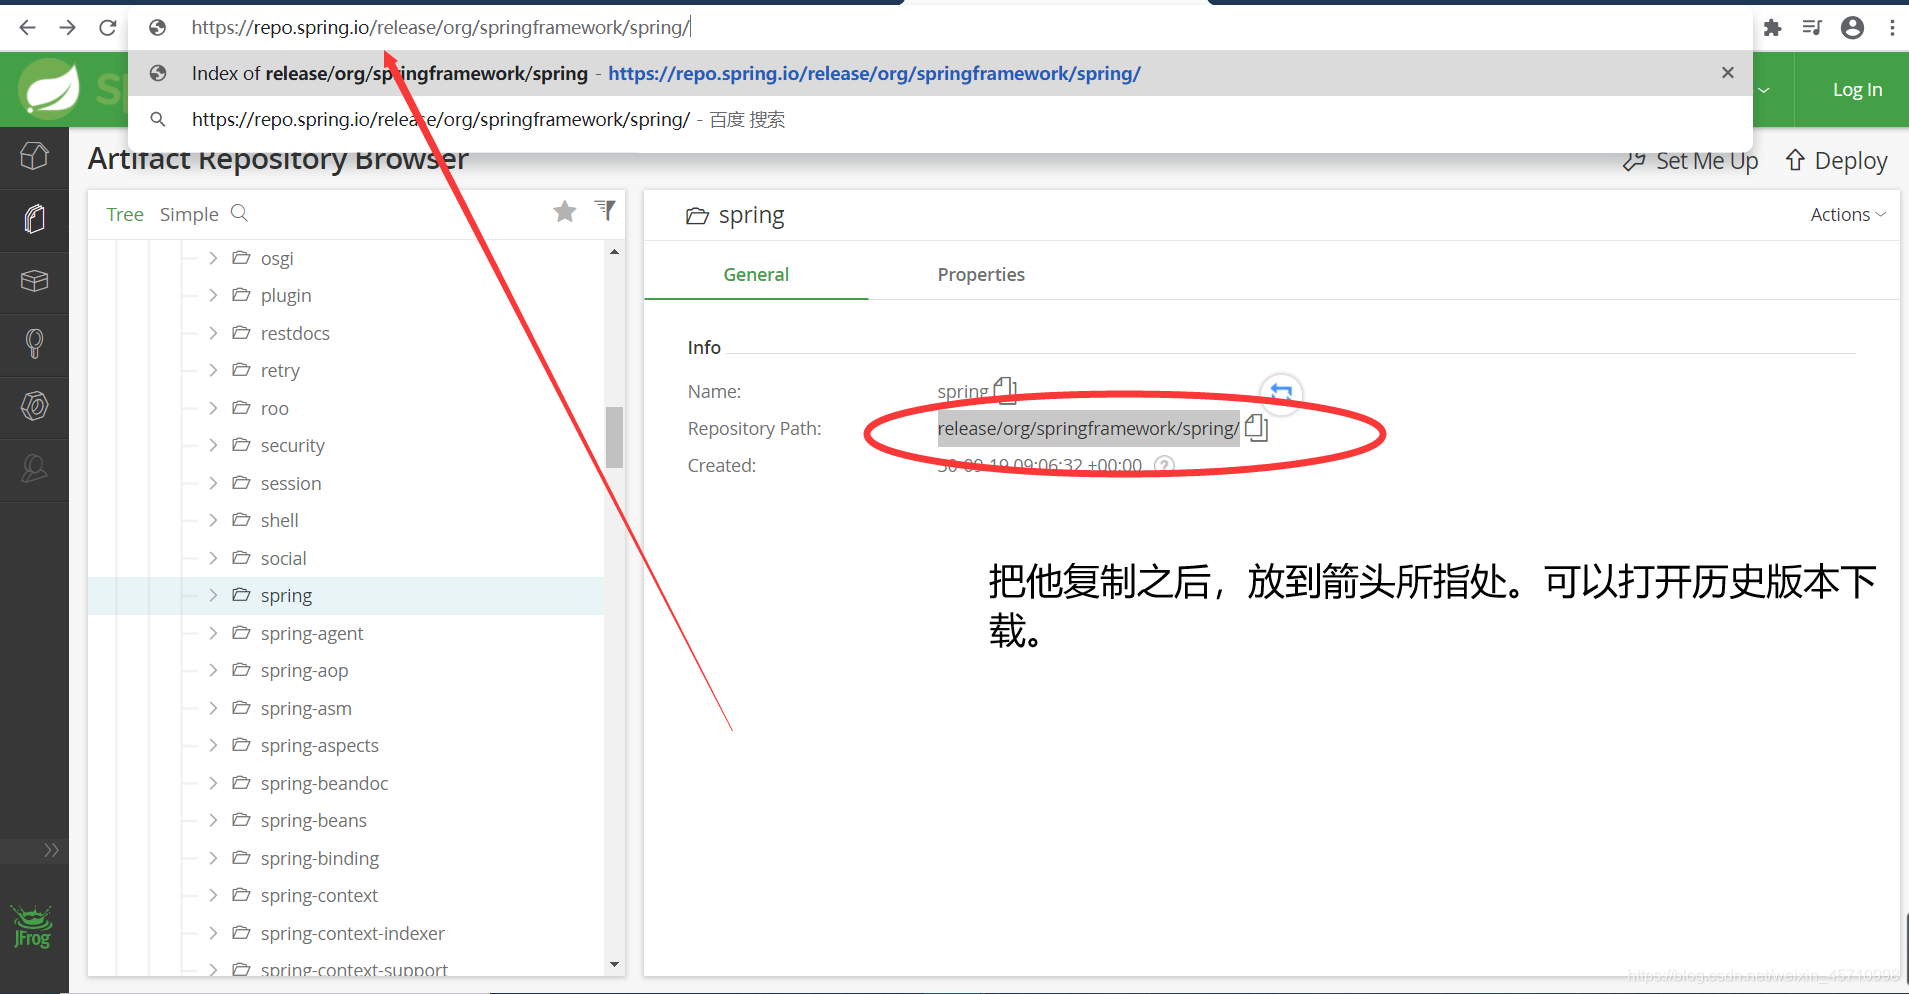Click the Deploy button
Viewport: 1909px width, 994px height.
tap(1837, 161)
